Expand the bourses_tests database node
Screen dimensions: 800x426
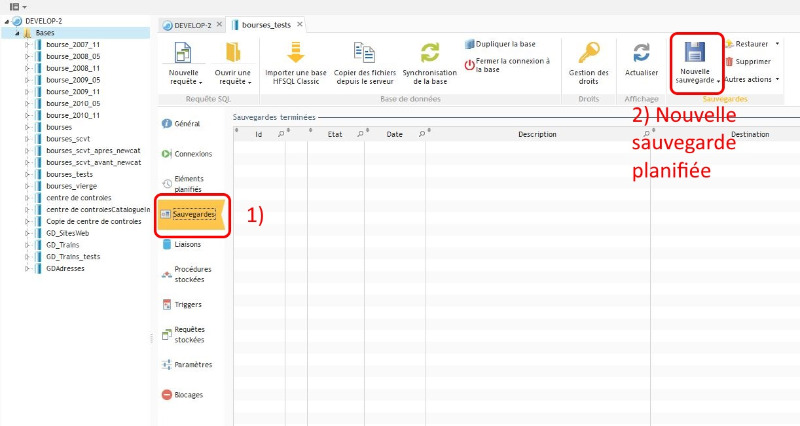pyautogui.click(x=27, y=174)
